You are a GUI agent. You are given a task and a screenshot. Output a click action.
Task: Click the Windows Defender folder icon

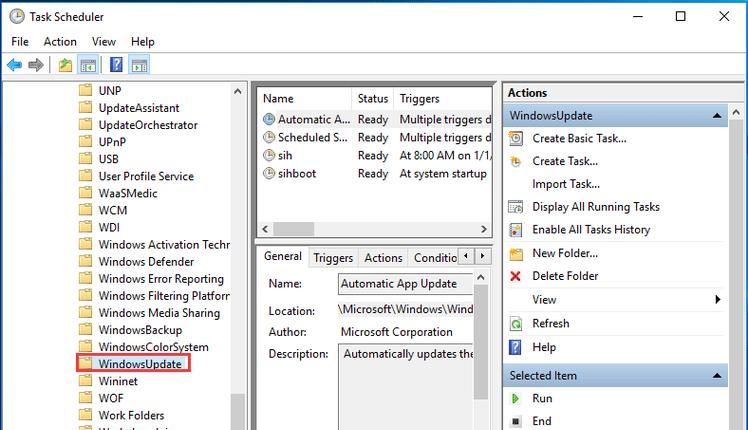coord(85,261)
